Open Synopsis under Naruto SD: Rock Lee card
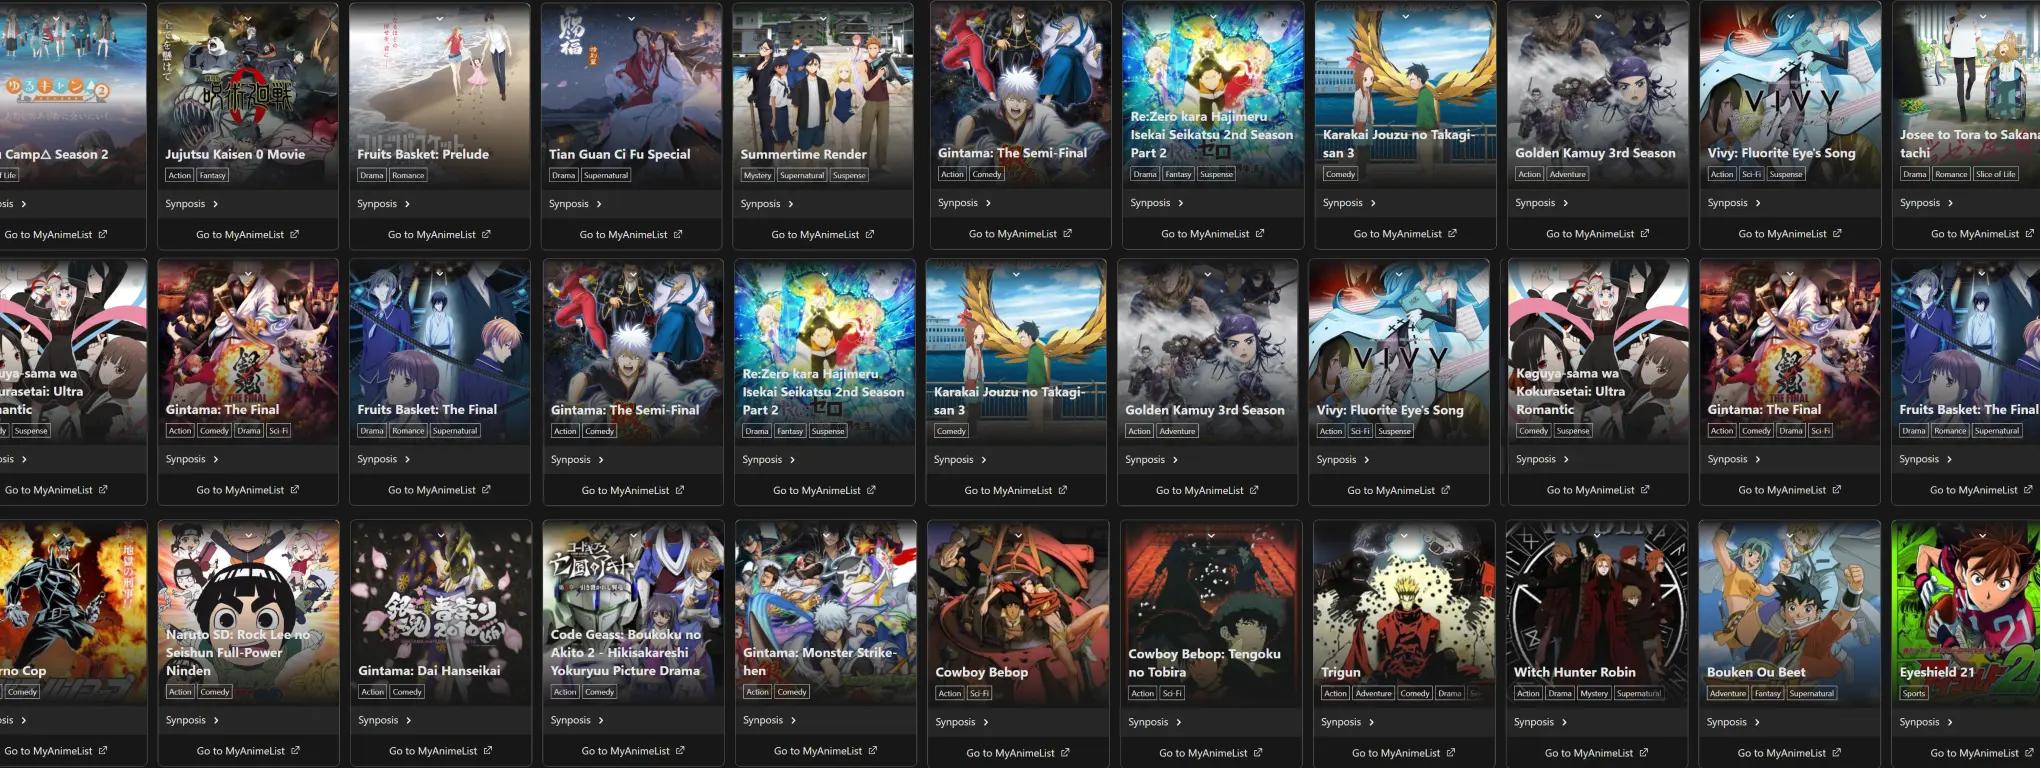The width and height of the screenshot is (2041, 768). (192, 720)
